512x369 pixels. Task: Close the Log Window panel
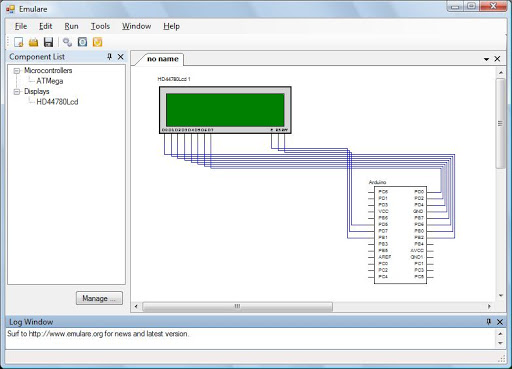click(x=500, y=322)
